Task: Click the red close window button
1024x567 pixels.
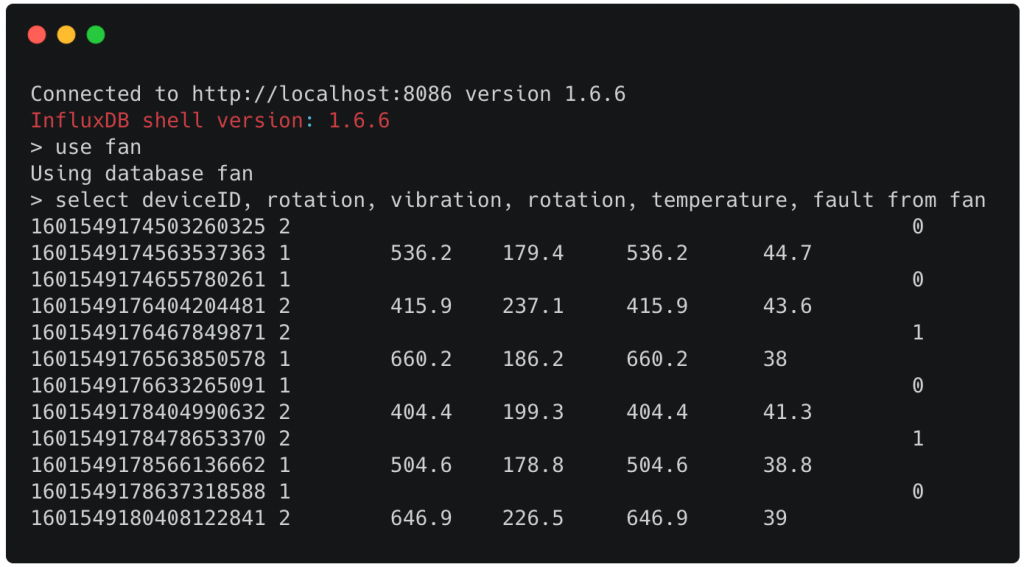Action: click(x=37, y=35)
